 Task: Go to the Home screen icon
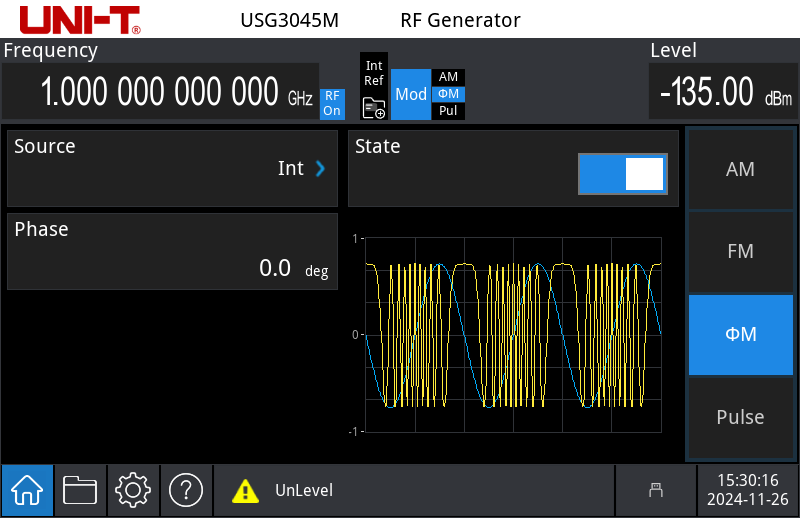click(27, 490)
